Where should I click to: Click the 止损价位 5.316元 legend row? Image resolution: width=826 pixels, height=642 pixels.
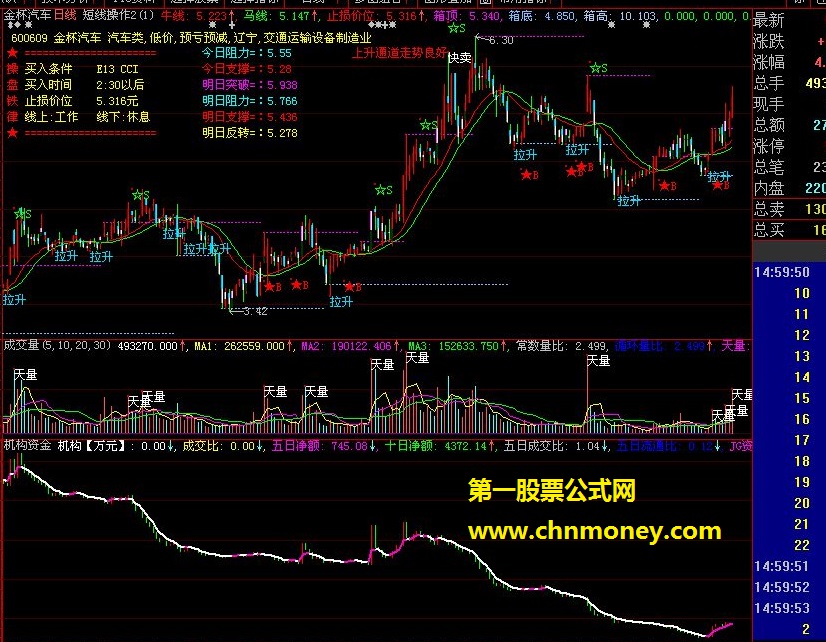pos(81,101)
